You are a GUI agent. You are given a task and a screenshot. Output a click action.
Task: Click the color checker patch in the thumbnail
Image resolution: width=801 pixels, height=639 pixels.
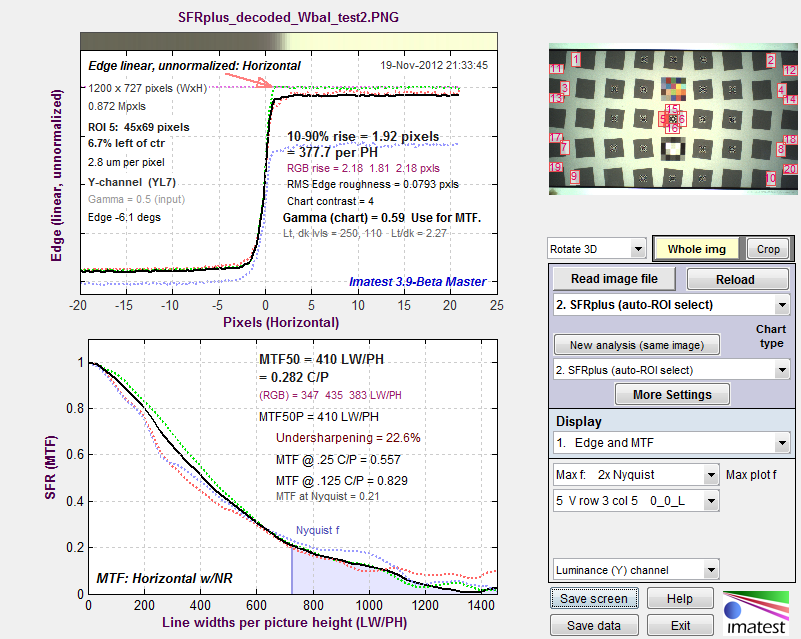[x=673, y=89]
